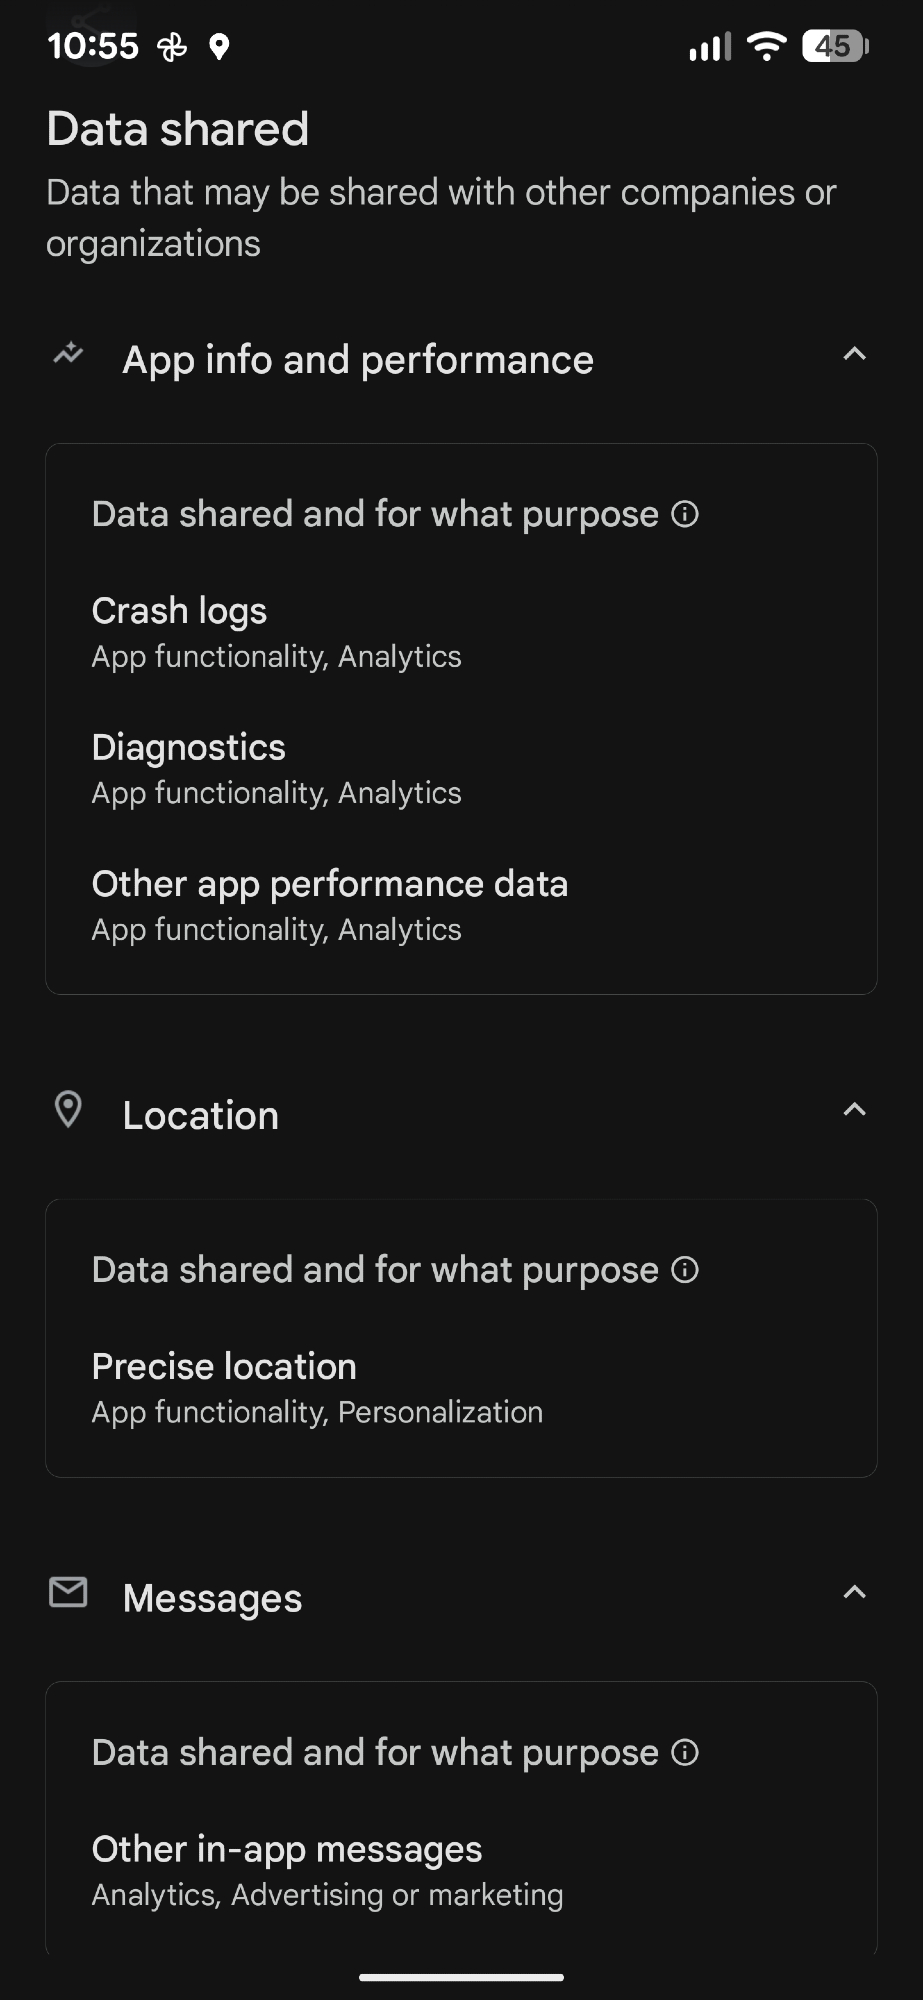Tap the Location pin icon
The height and width of the screenshot is (2000, 923).
pyautogui.click(x=68, y=1110)
